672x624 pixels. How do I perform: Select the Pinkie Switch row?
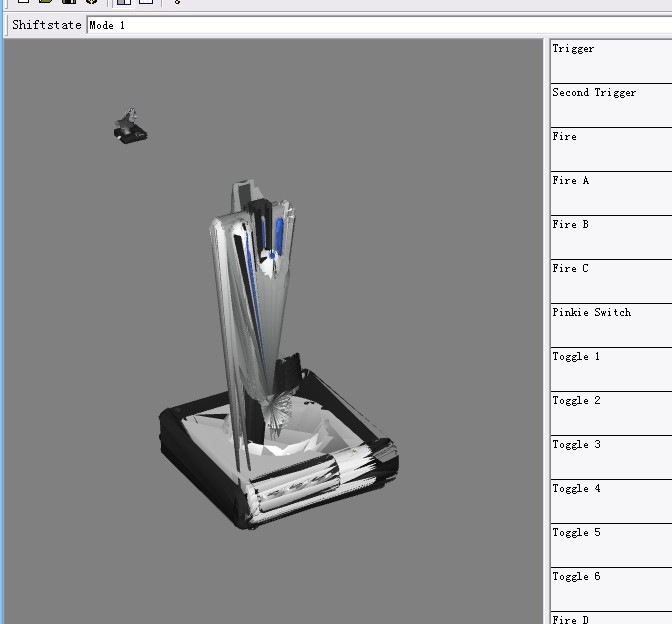point(610,324)
